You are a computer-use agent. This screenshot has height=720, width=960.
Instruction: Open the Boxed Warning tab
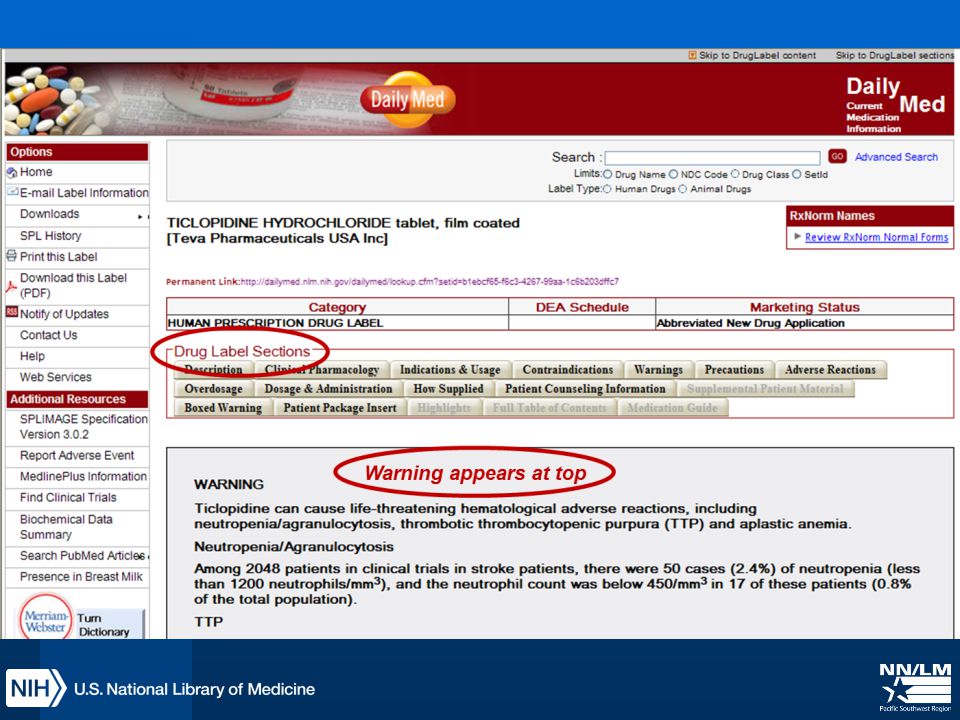223,408
